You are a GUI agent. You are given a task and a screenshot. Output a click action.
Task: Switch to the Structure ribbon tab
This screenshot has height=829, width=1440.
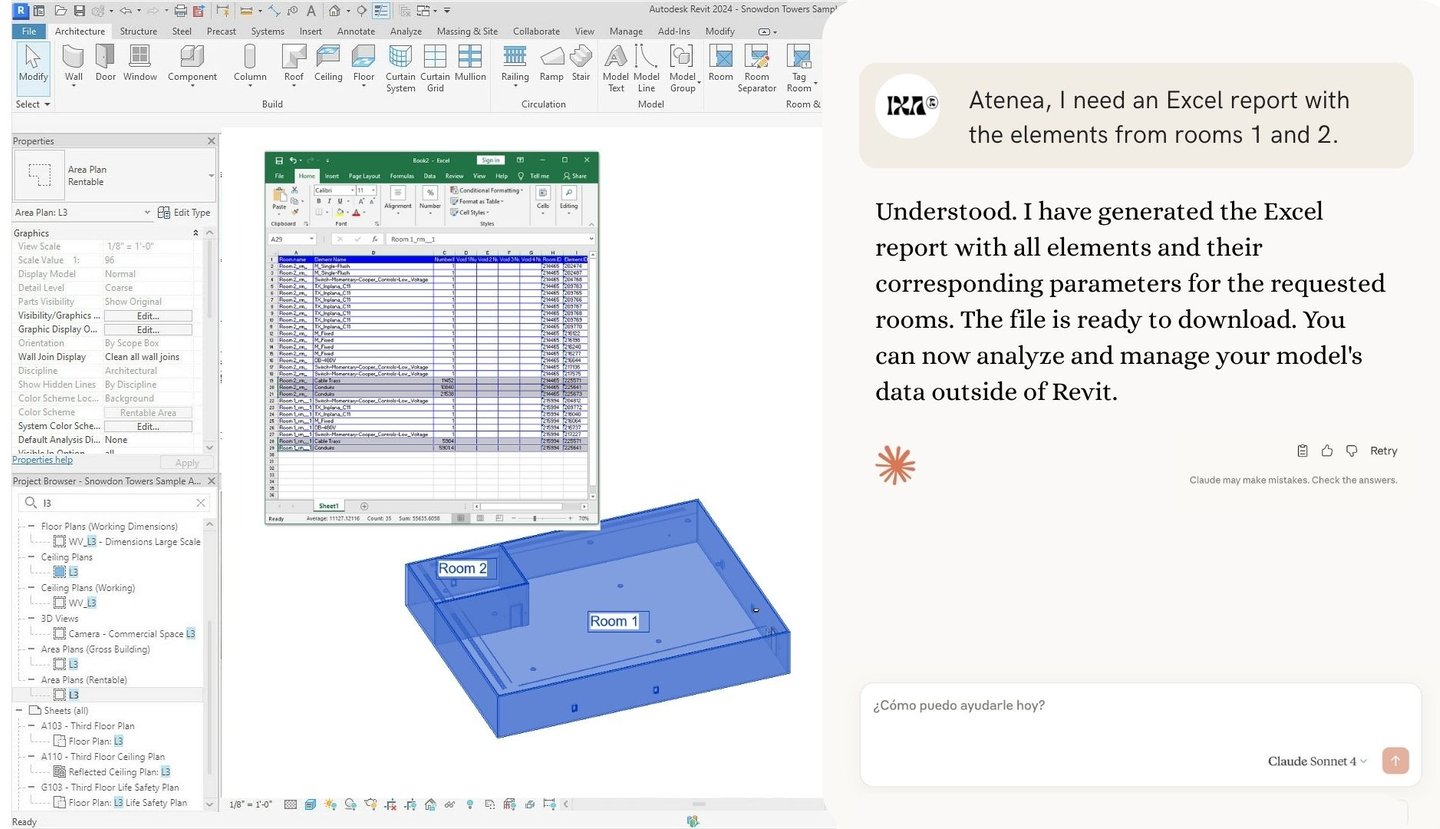pos(139,31)
